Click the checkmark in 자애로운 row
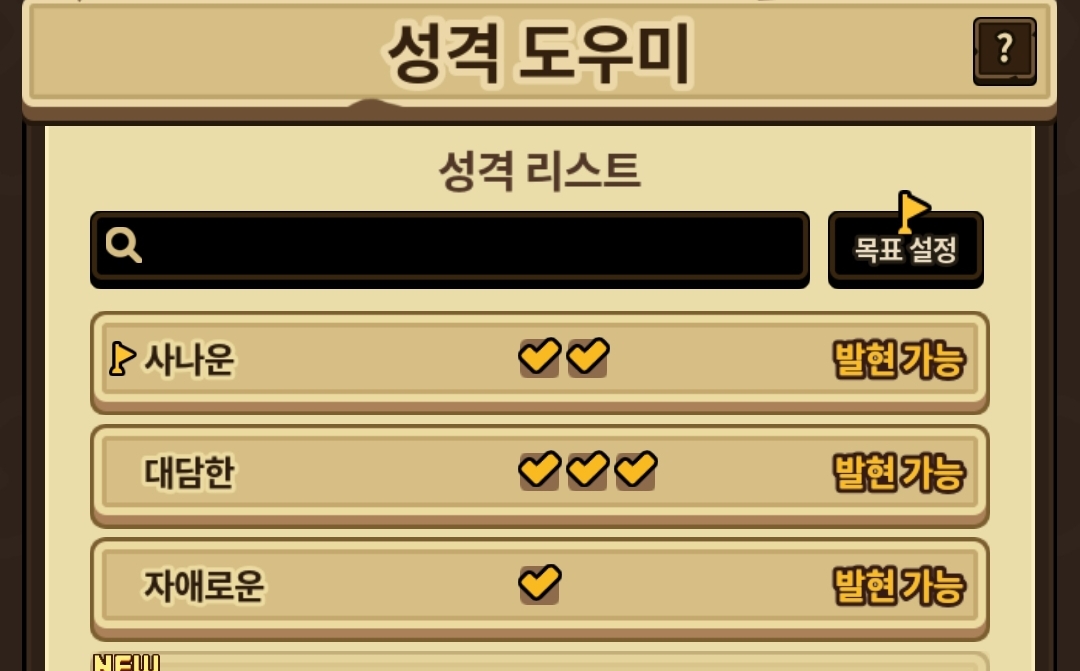The height and width of the screenshot is (671, 1080). click(x=539, y=584)
